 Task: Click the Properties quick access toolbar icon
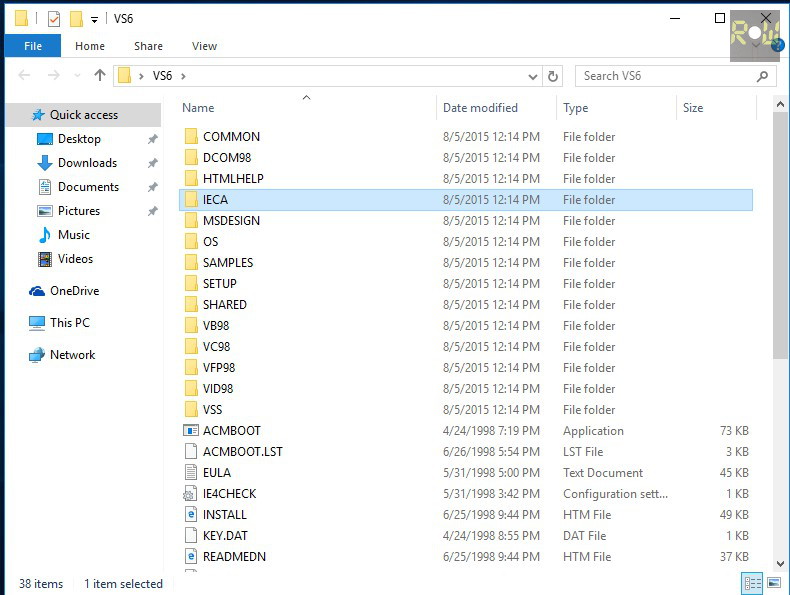[x=53, y=19]
